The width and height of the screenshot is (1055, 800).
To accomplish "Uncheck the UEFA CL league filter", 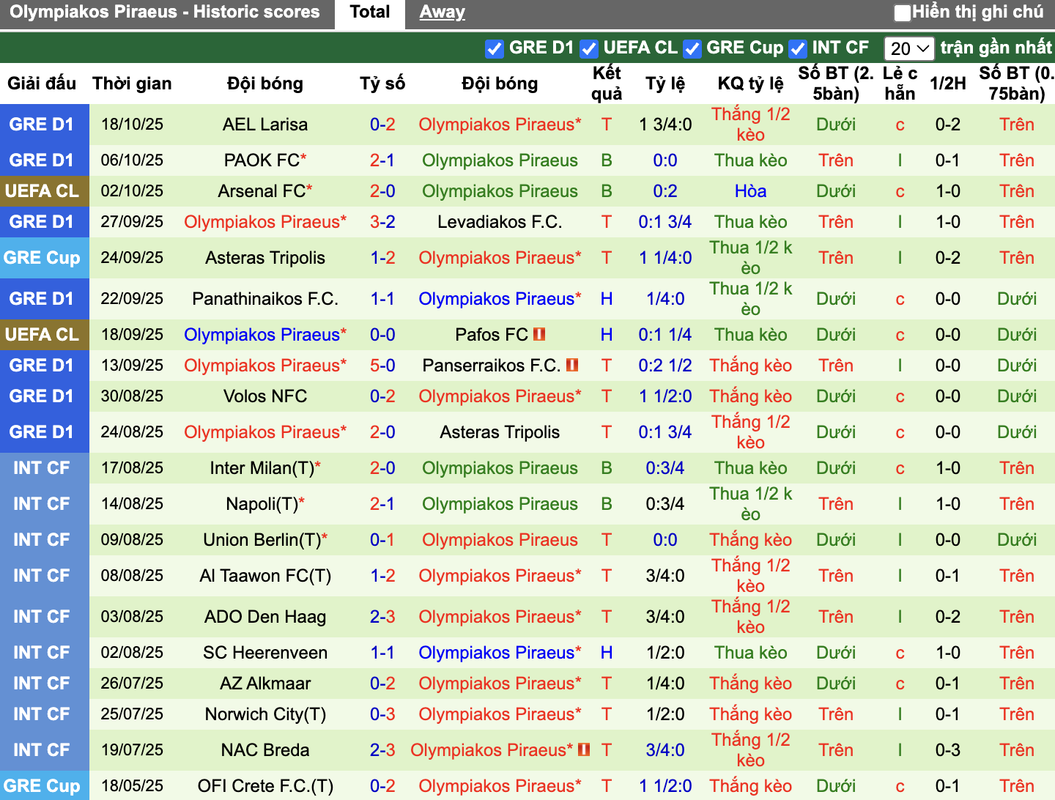I will (589, 48).
